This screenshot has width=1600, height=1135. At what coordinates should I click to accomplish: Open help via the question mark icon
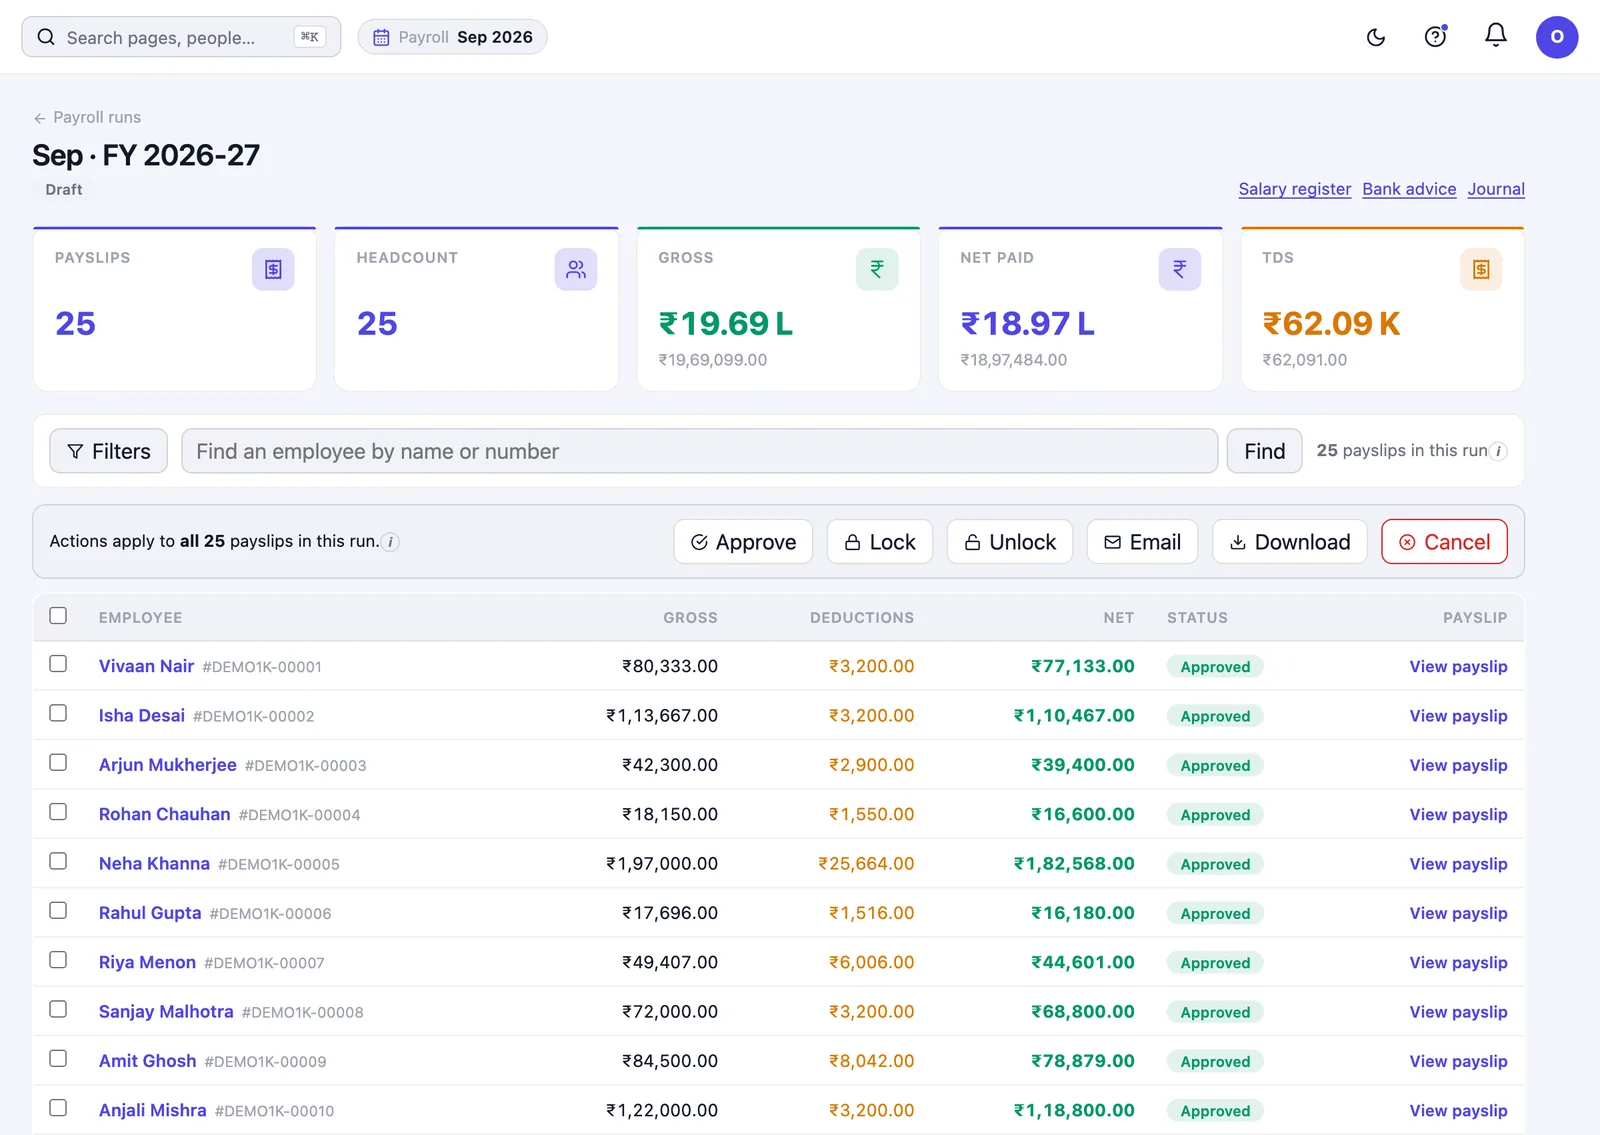(1436, 38)
